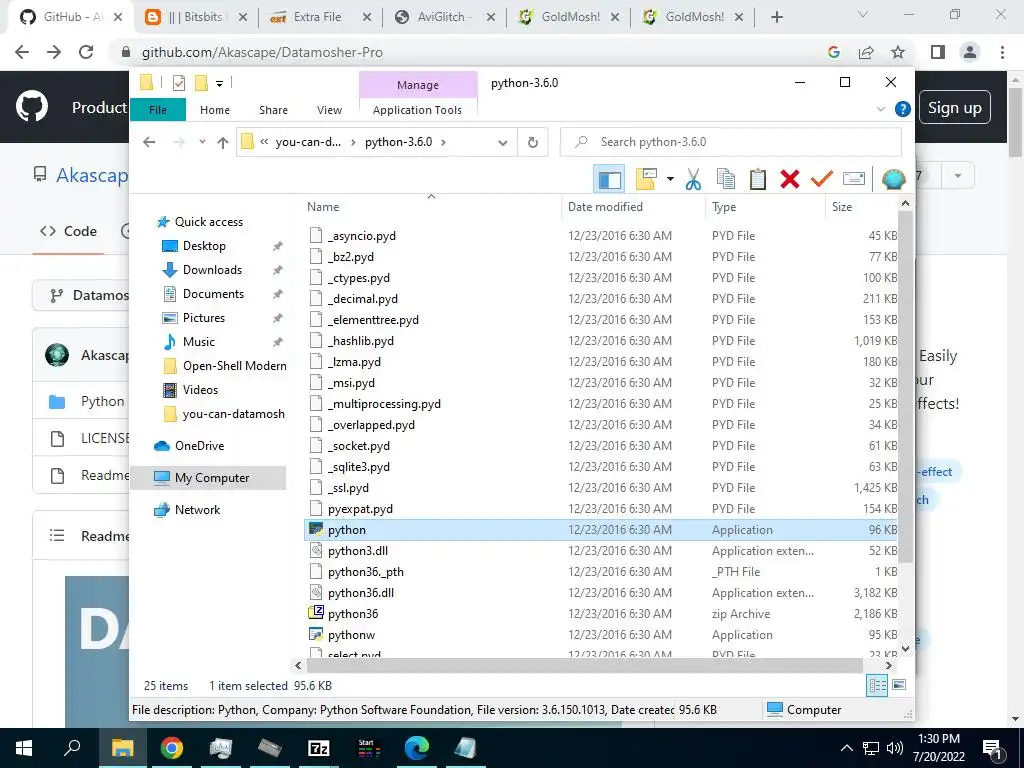Viewport: 1024px width, 768px height.
Task: Click the Manage contextual tab header
Action: pos(418,85)
